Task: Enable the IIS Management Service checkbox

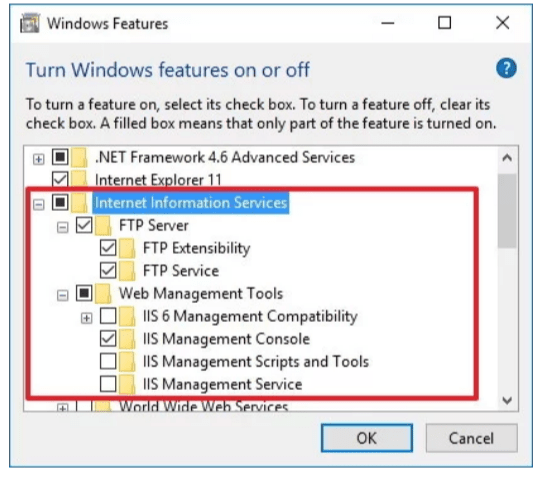Action: [x=108, y=384]
